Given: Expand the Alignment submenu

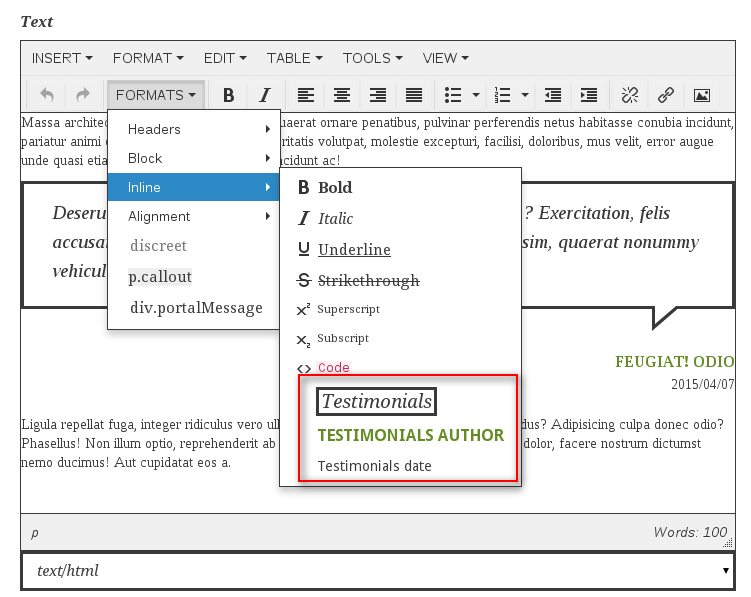Looking at the screenshot, I should [193, 216].
